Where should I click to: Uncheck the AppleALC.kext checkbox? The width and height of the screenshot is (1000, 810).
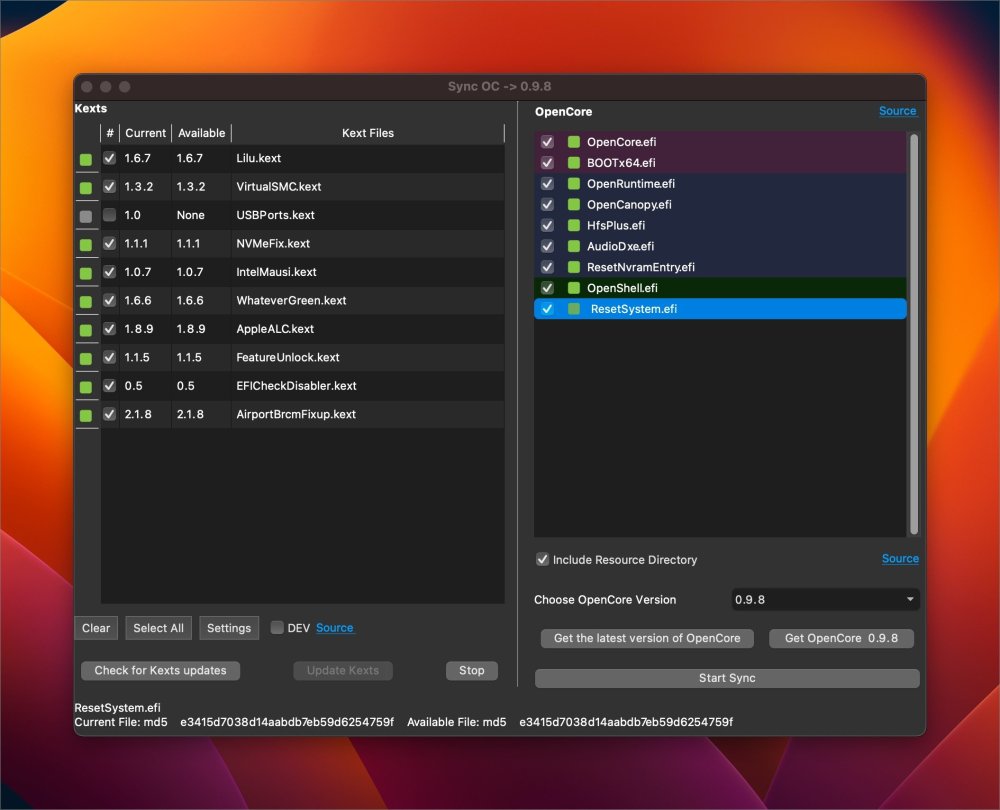(110, 328)
